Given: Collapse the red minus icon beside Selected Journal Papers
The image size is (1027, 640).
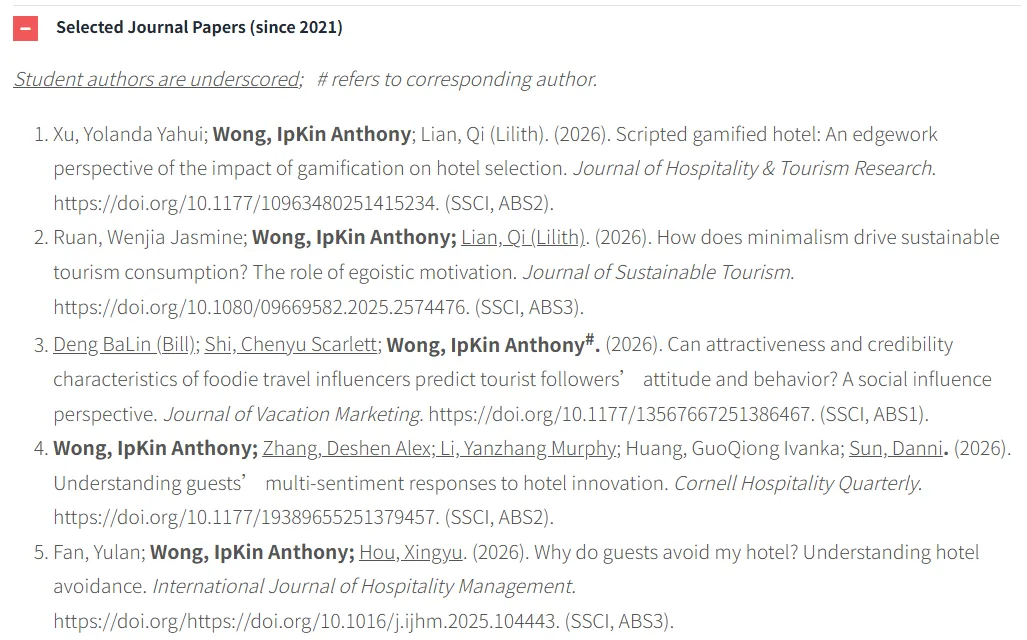Looking at the screenshot, I should click(x=26, y=28).
